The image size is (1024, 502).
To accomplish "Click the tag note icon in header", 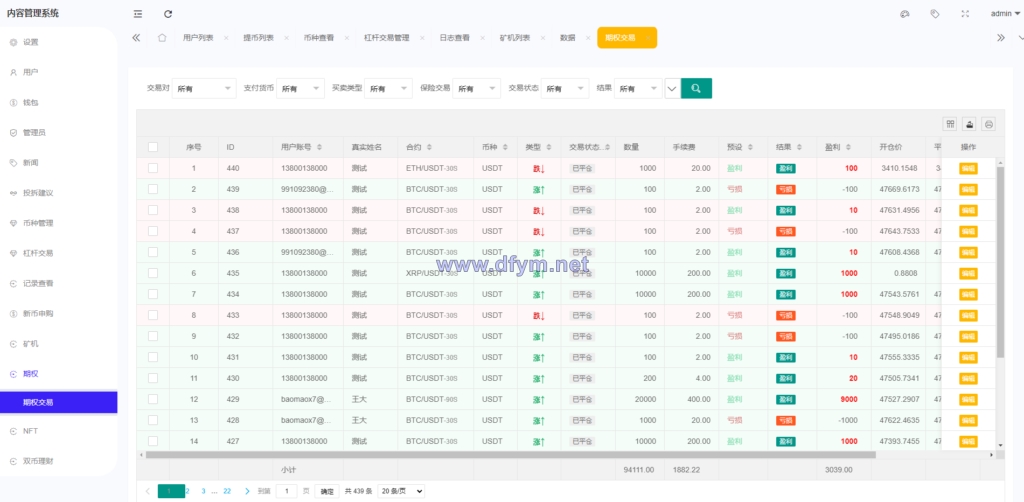I will [935, 14].
